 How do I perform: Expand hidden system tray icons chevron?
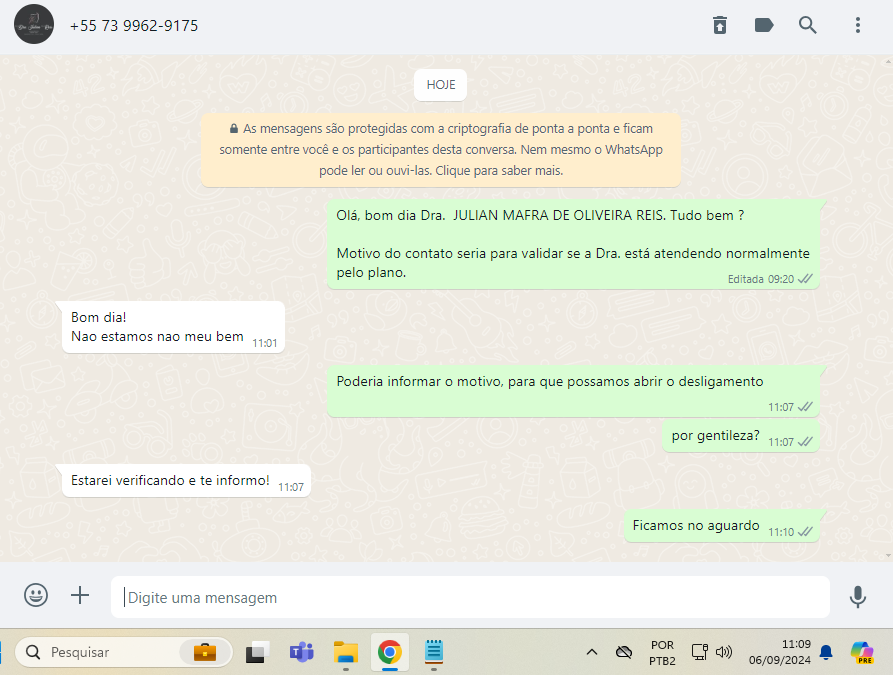[592, 653]
